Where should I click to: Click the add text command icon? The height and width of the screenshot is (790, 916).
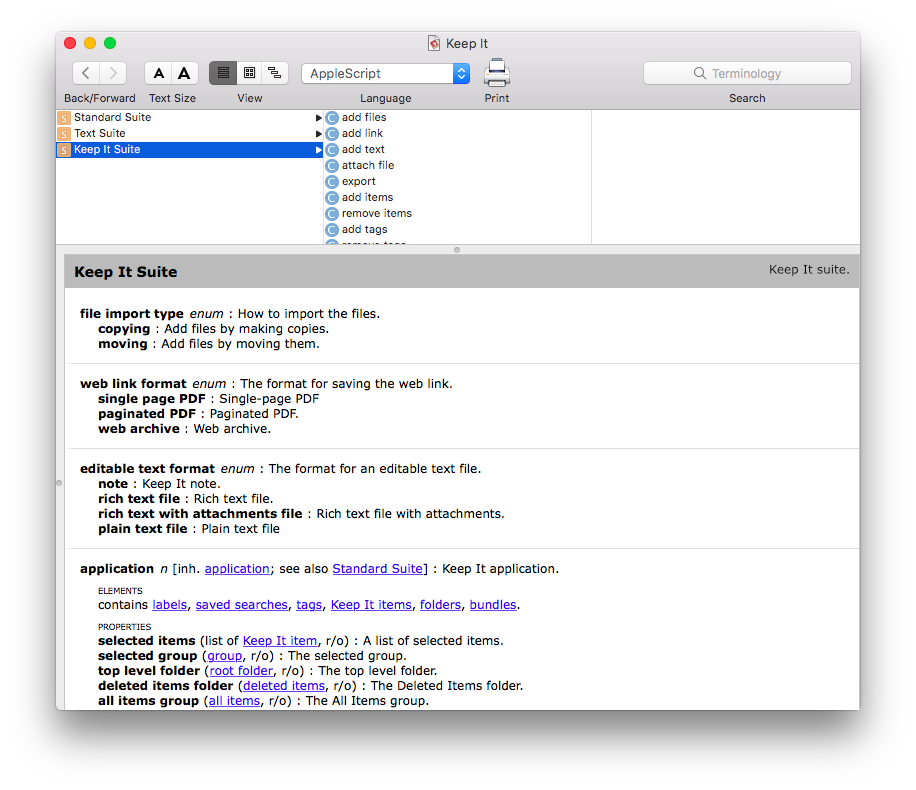click(x=332, y=150)
